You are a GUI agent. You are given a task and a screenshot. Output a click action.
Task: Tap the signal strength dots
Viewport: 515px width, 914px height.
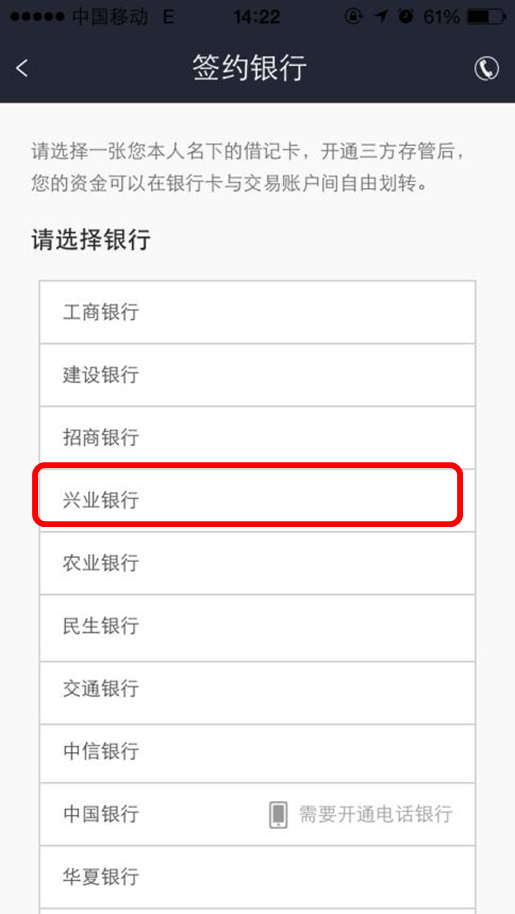tap(37, 17)
